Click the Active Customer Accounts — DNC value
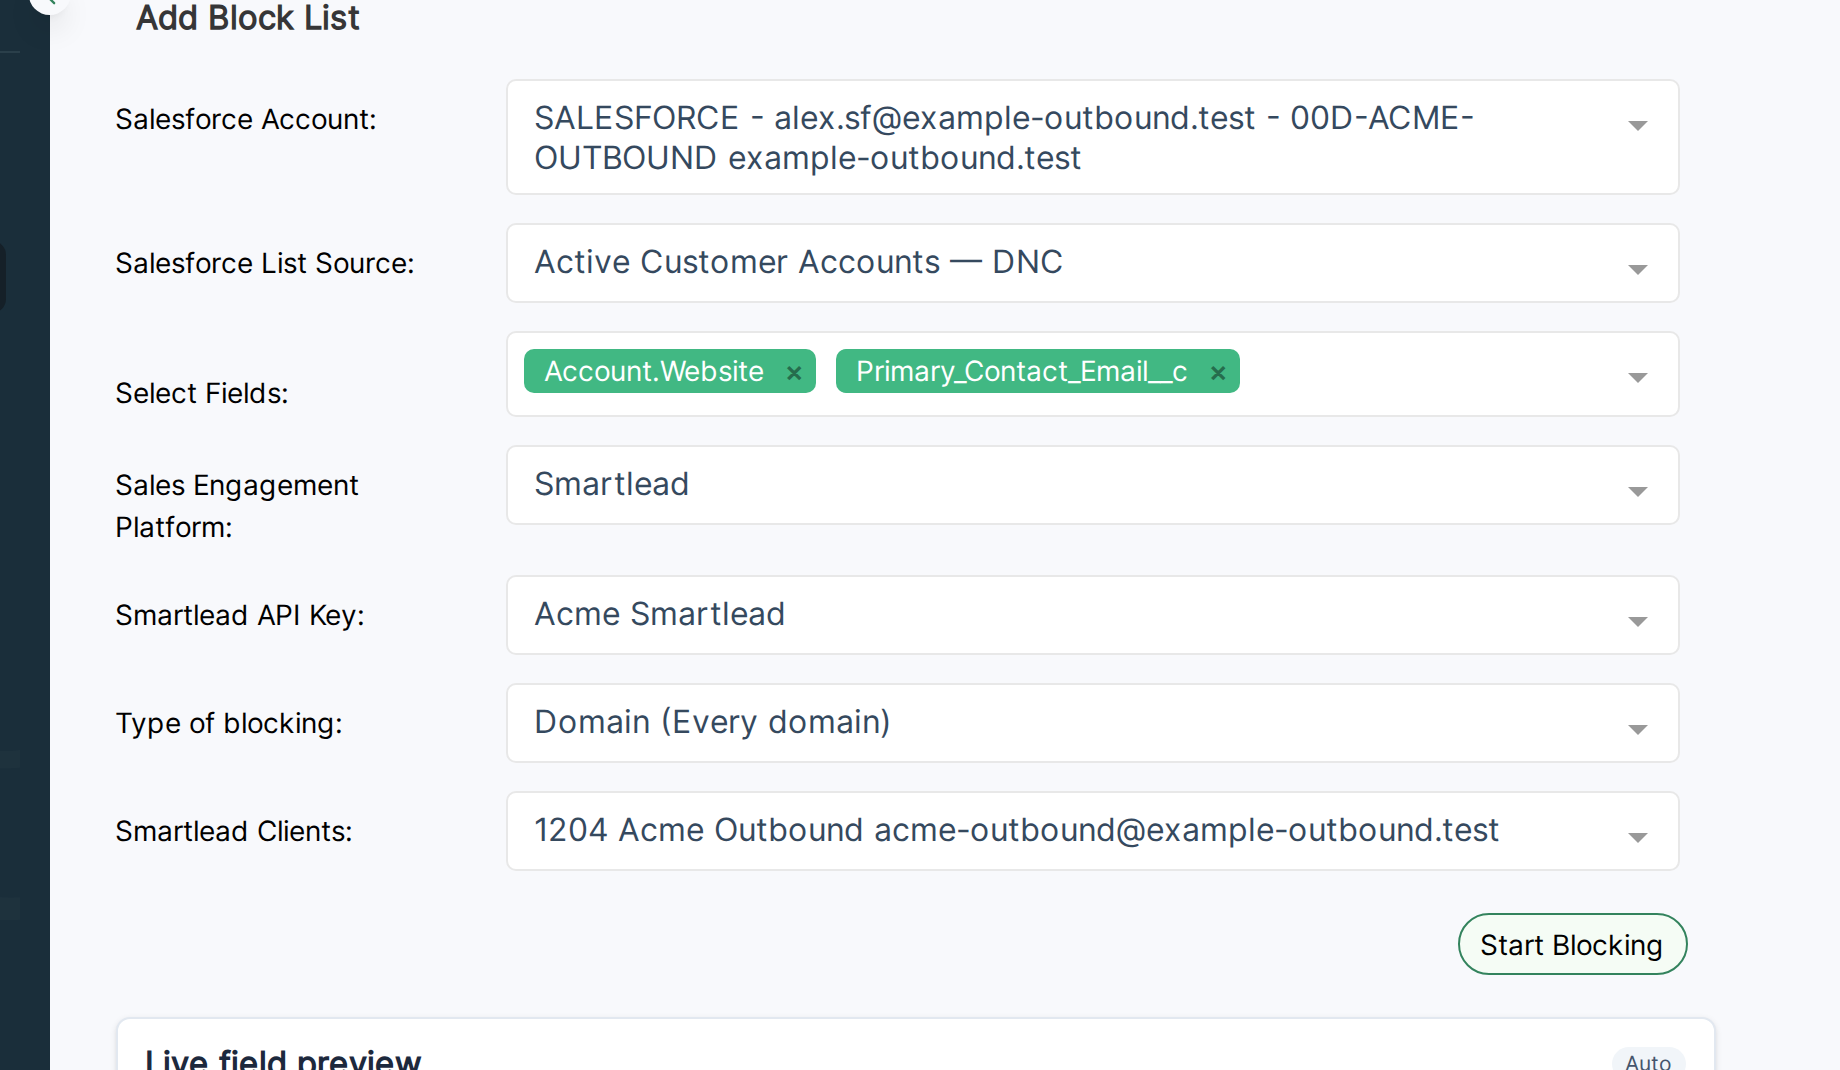 click(798, 262)
